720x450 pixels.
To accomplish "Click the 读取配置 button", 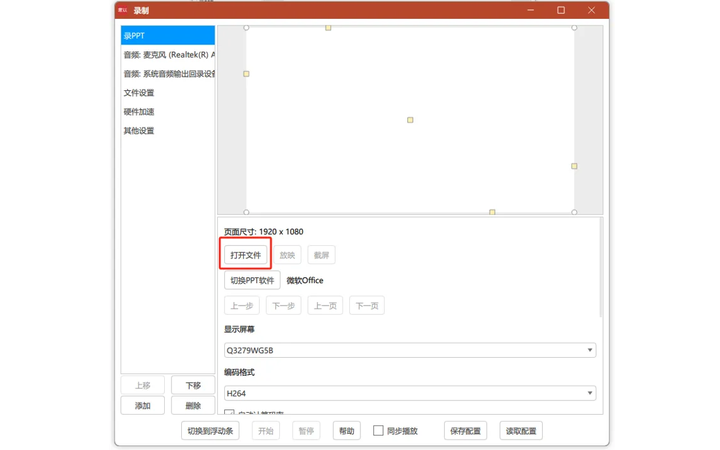I will click(521, 431).
